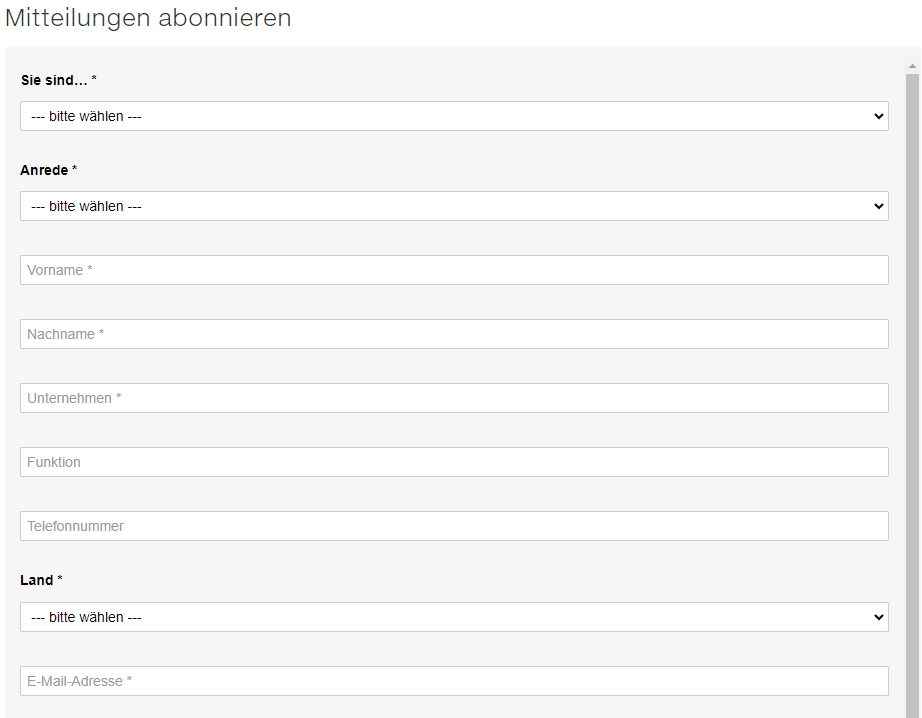This screenshot has height=718, width=922.
Task: Open the 'Sie sind...' dropdown
Action: click(453, 116)
